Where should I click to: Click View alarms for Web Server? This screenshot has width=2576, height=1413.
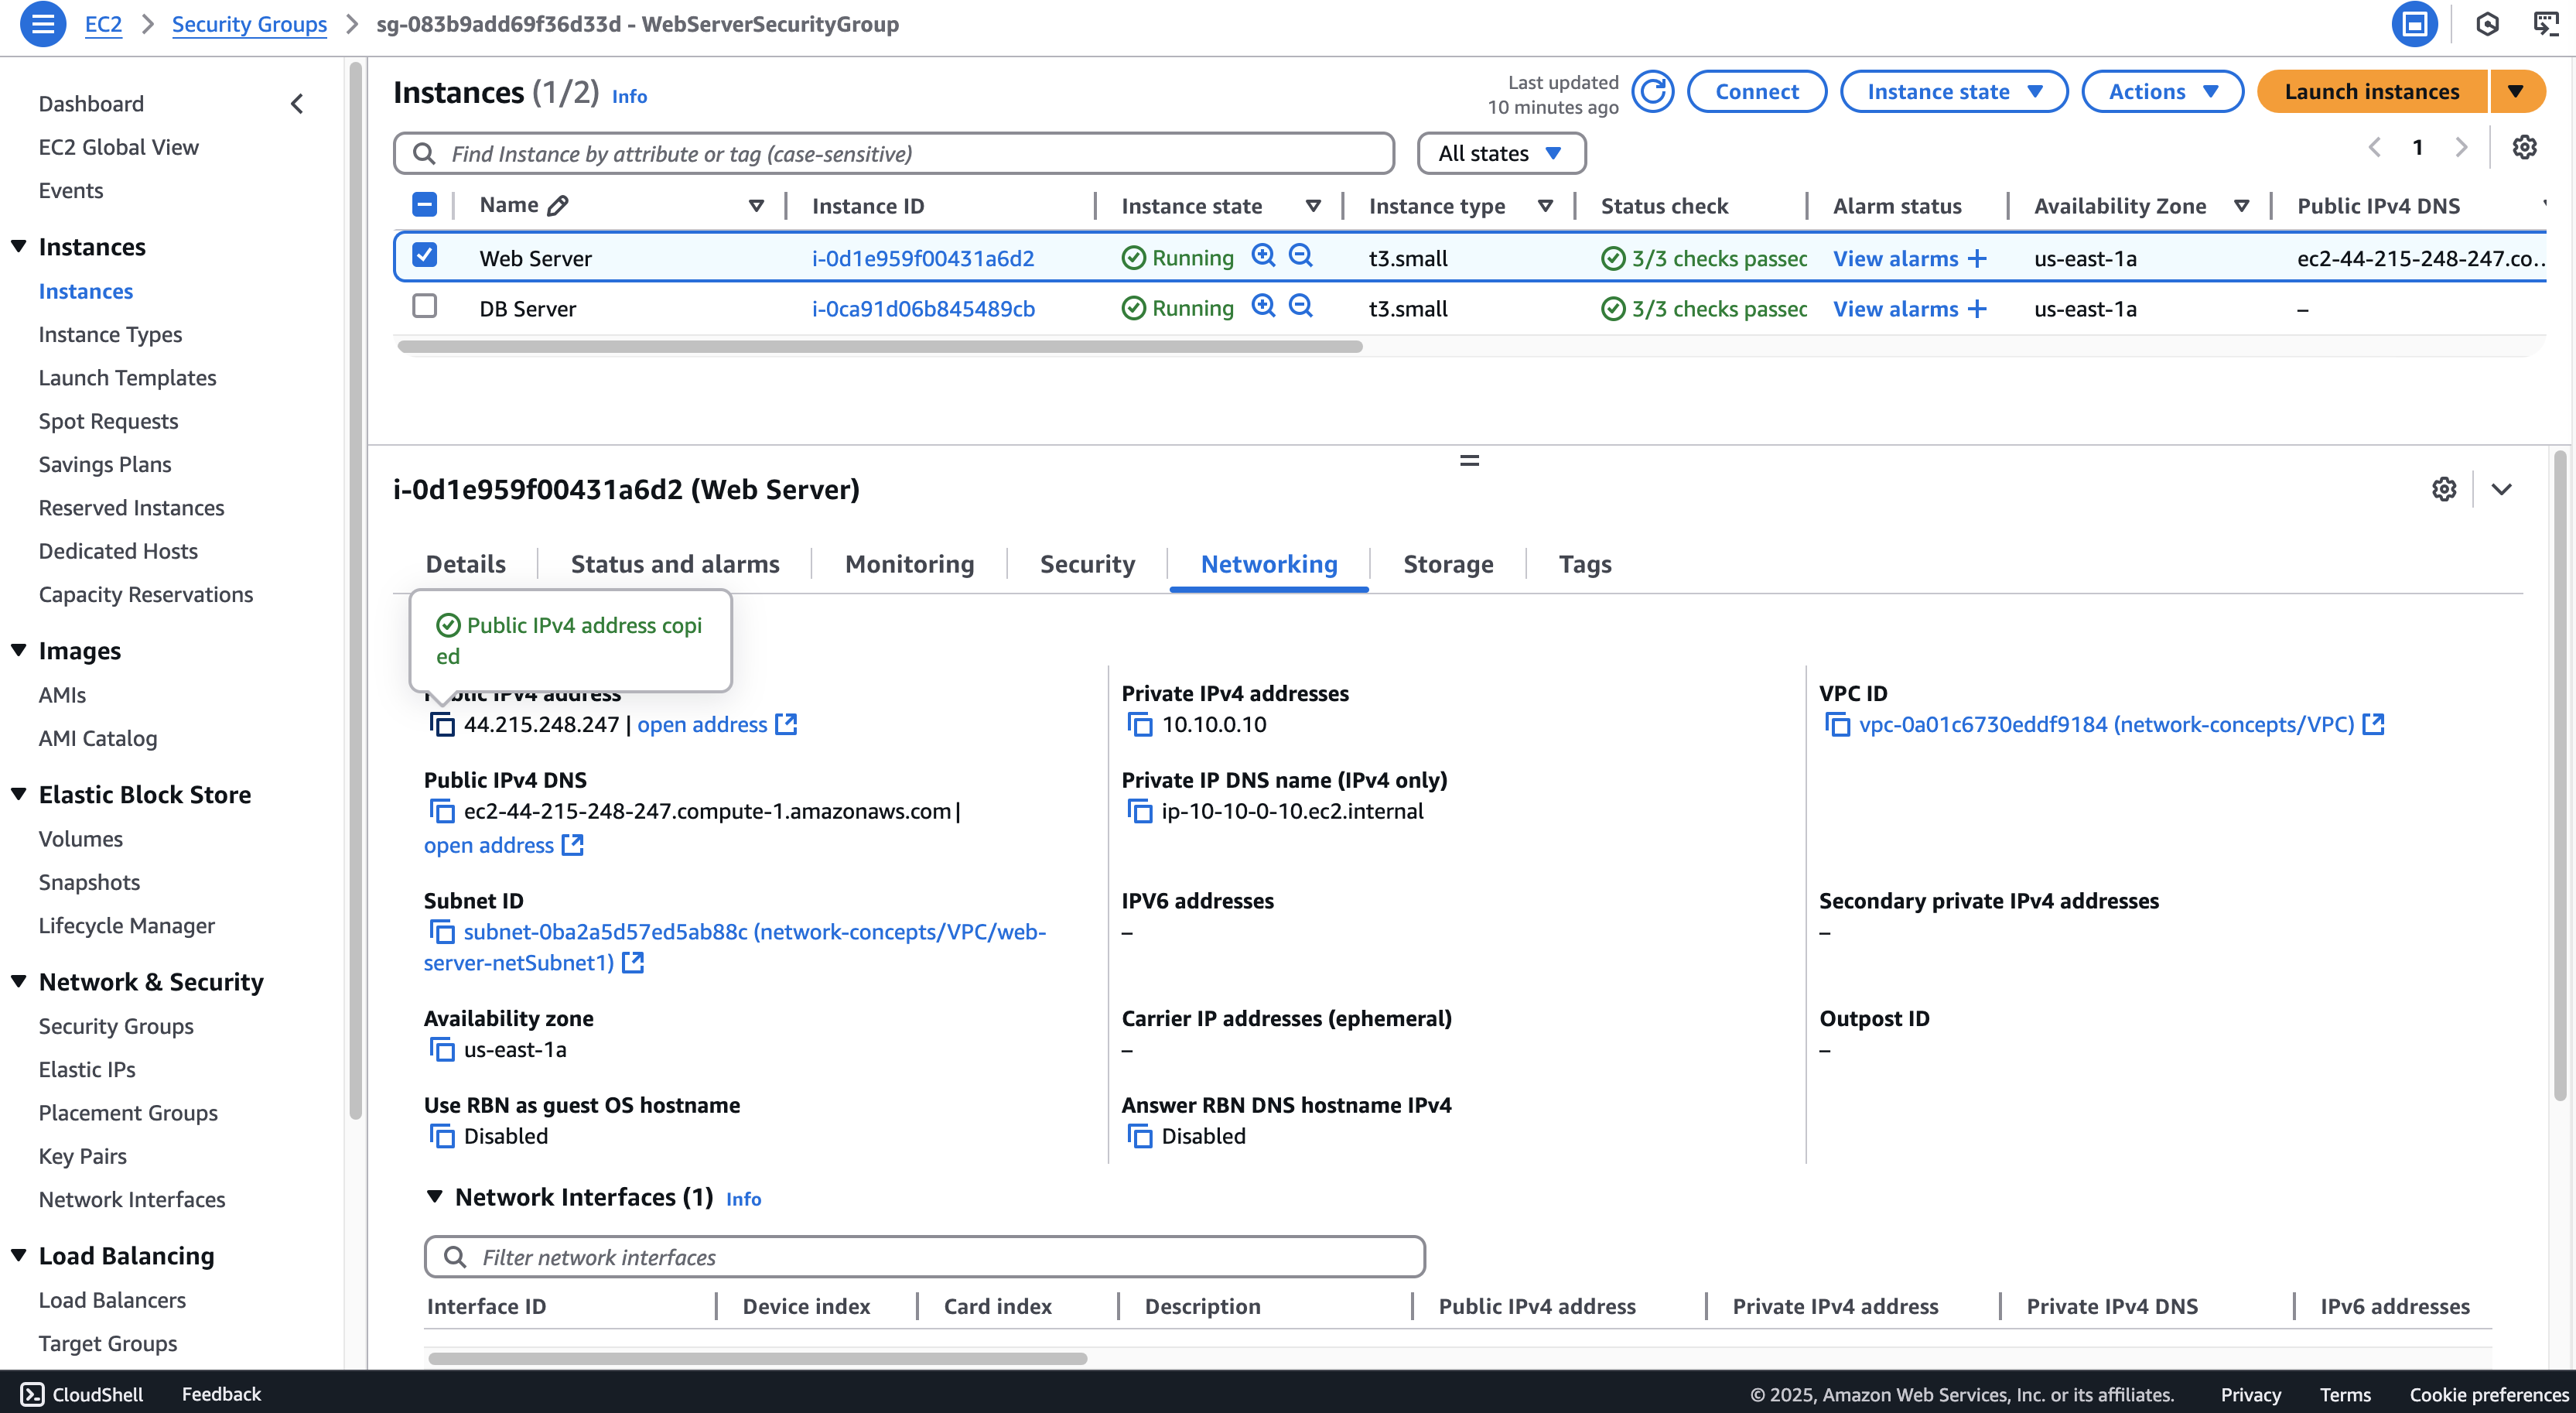1895,258
